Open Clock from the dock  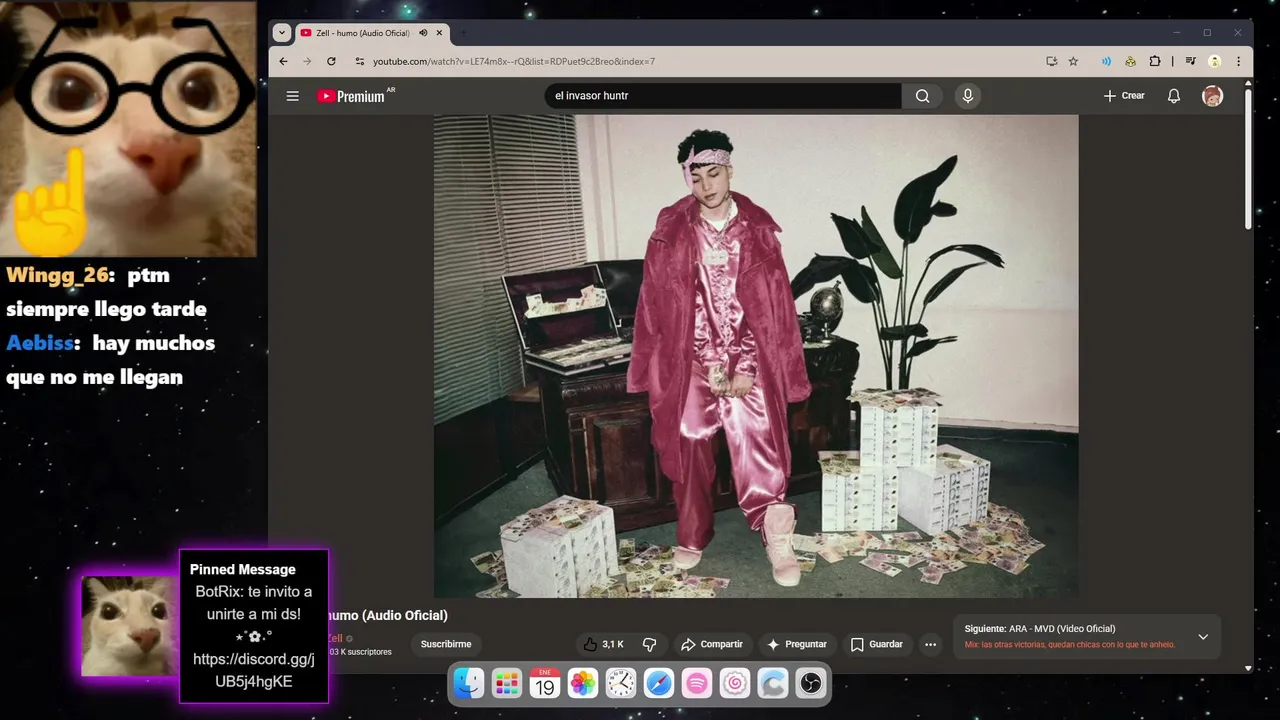(x=621, y=684)
